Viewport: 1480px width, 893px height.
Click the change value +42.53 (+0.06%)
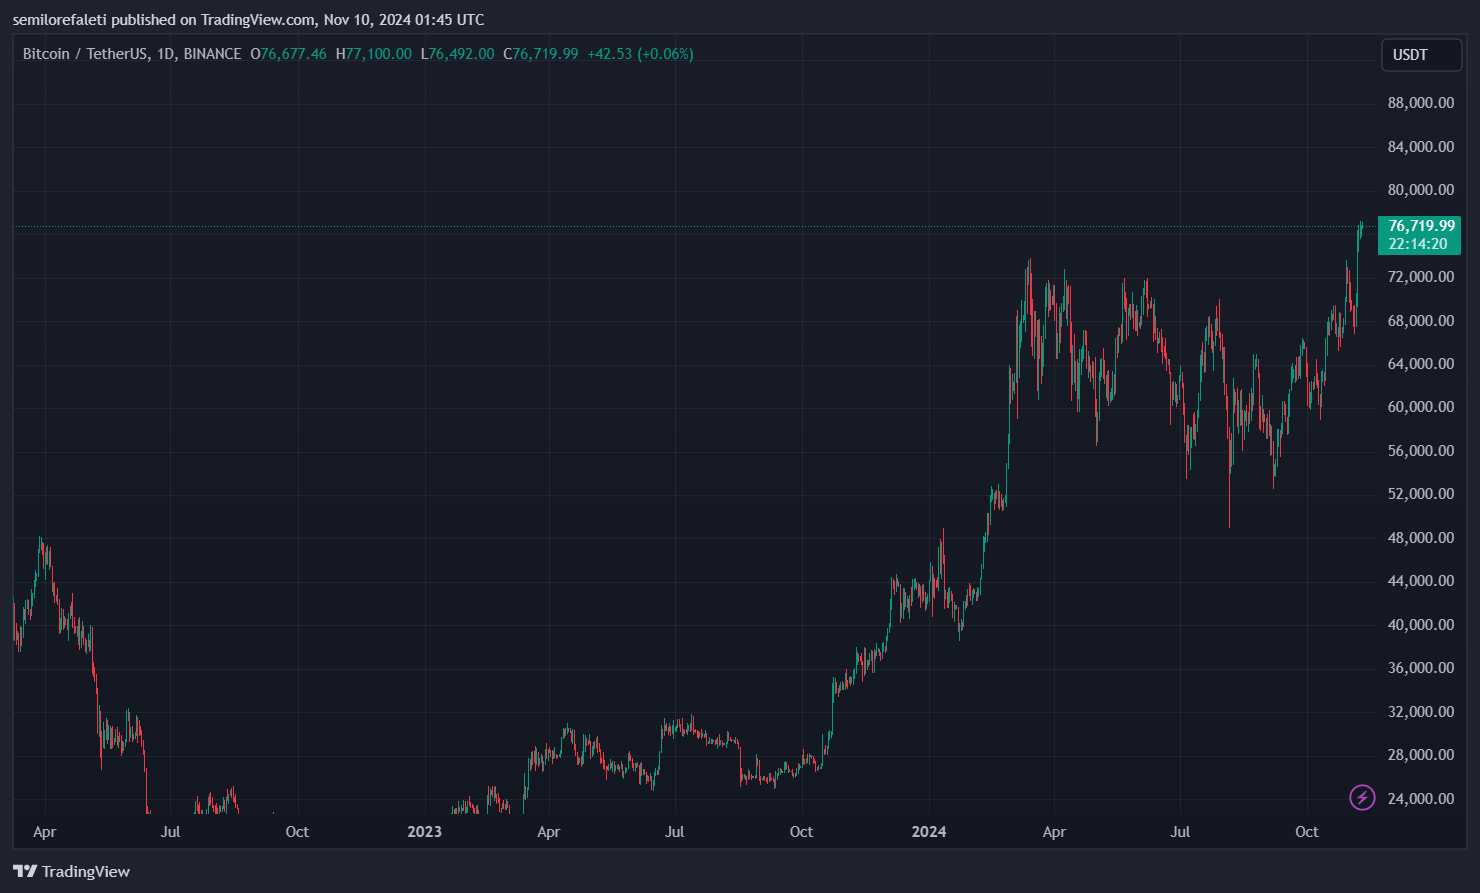[640, 54]
